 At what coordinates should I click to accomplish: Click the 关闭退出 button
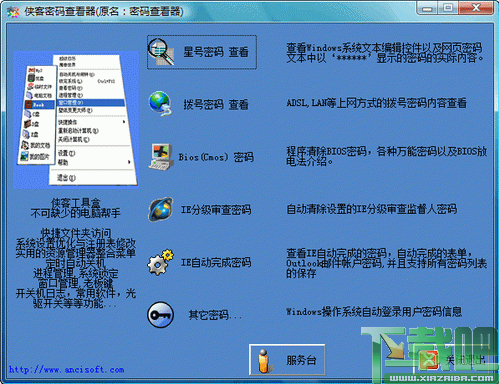point(453,359)
